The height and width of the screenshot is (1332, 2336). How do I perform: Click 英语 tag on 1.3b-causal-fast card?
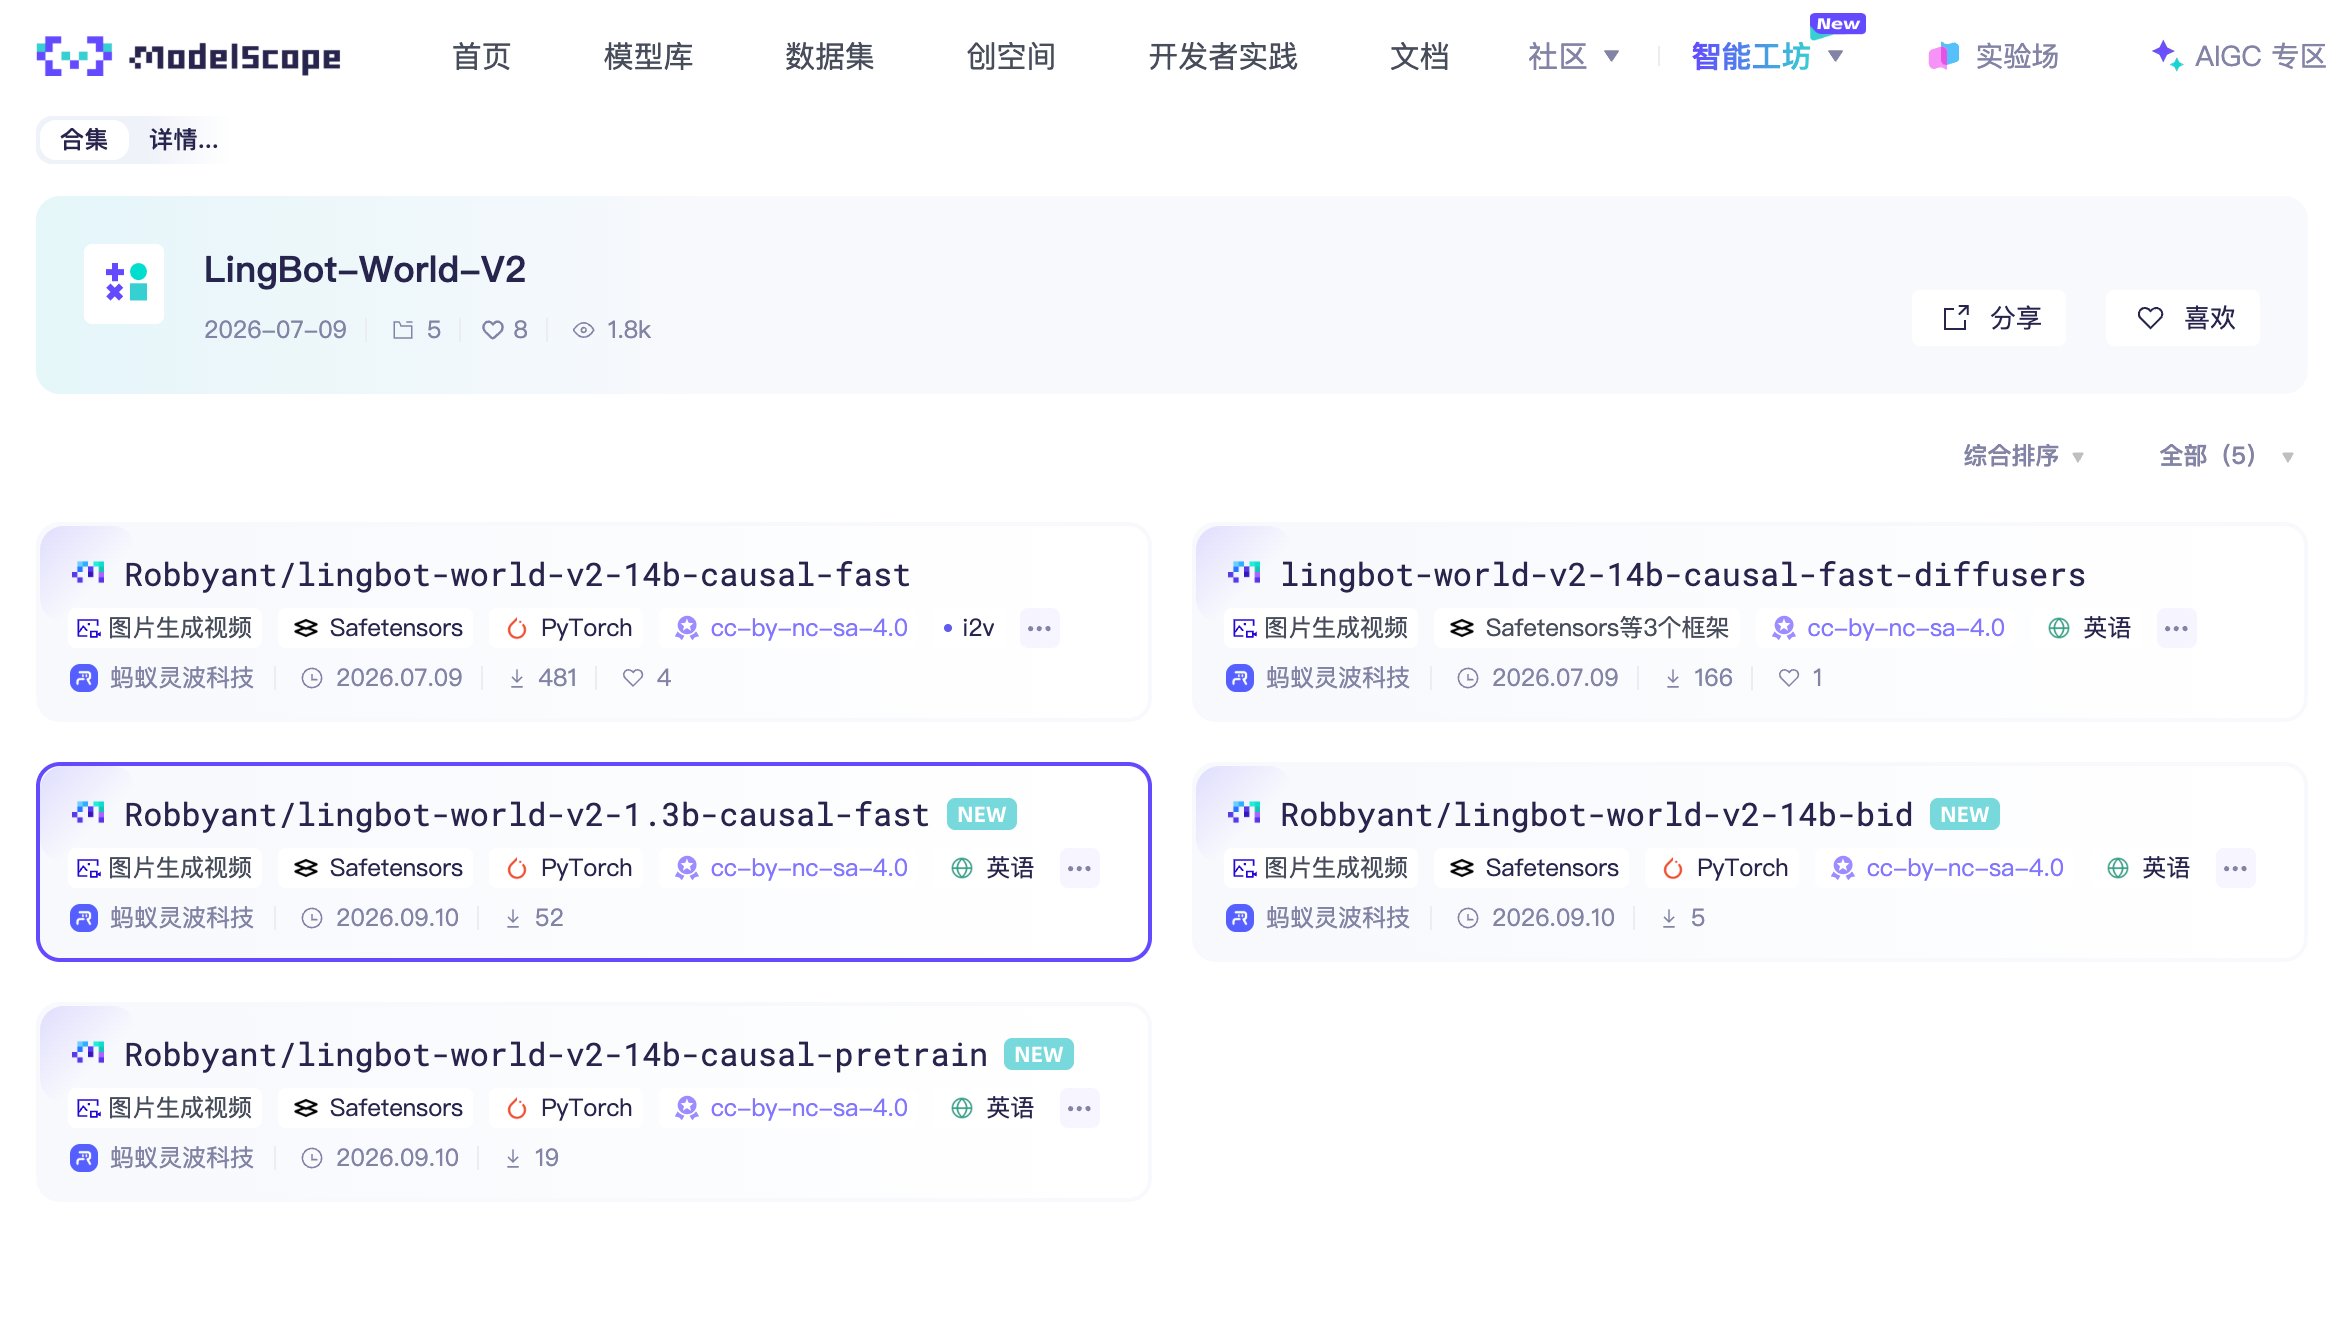[x=992, y=868]
